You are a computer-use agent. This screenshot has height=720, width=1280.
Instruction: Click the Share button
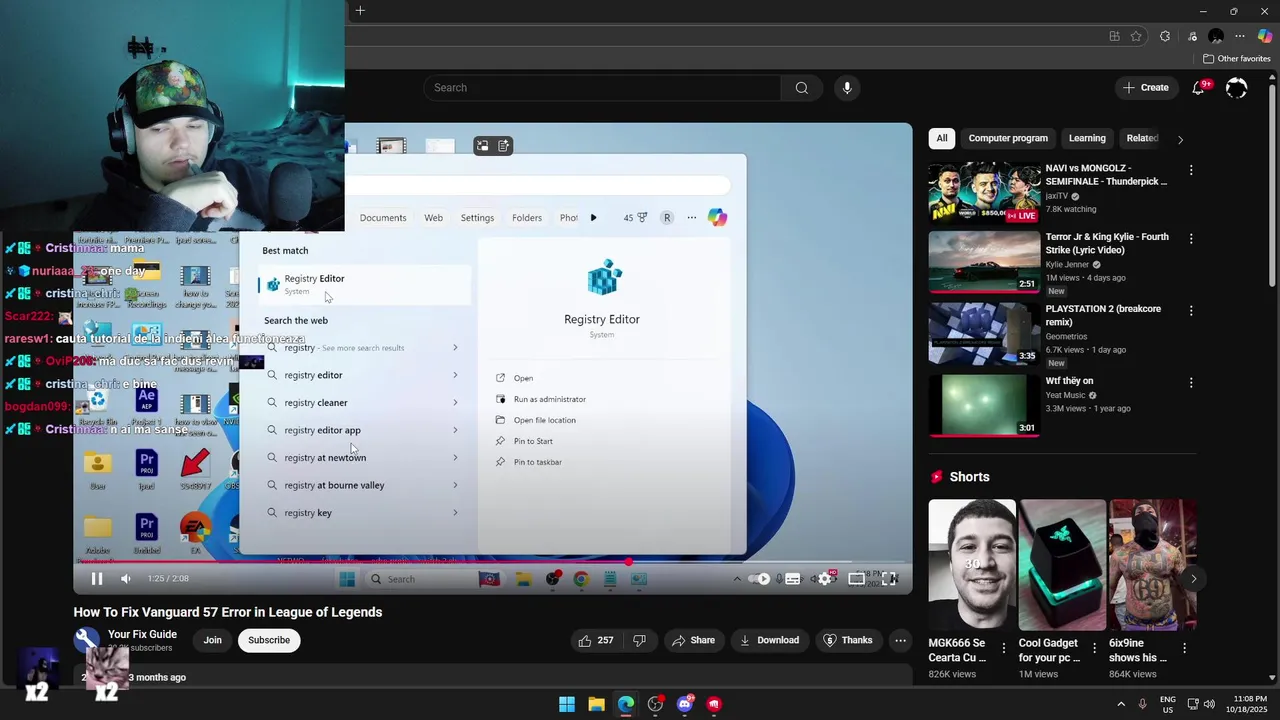(693, 640)
